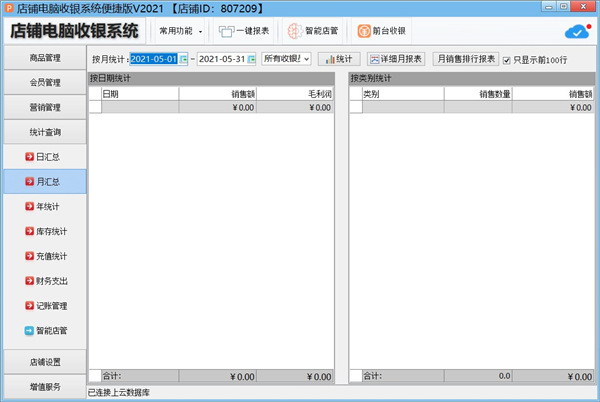Click the app logo in title bar
The height and width of the screenshot is (402, 600).
click(x=8, y=8)
